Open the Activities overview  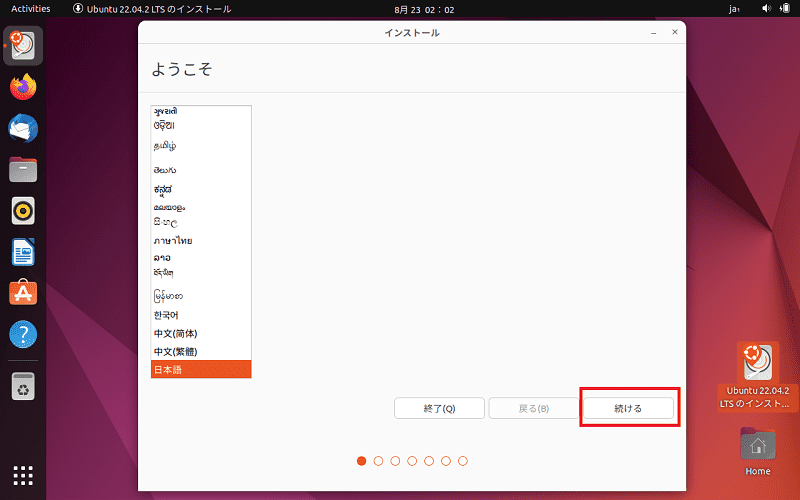click(x=31, y=9)
